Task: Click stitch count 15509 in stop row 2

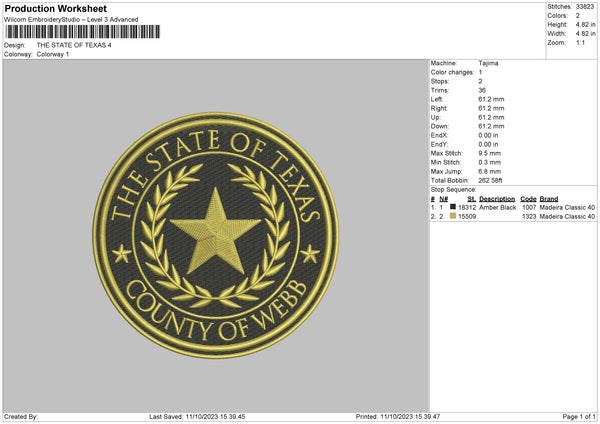Action: (x=467, y=217)
